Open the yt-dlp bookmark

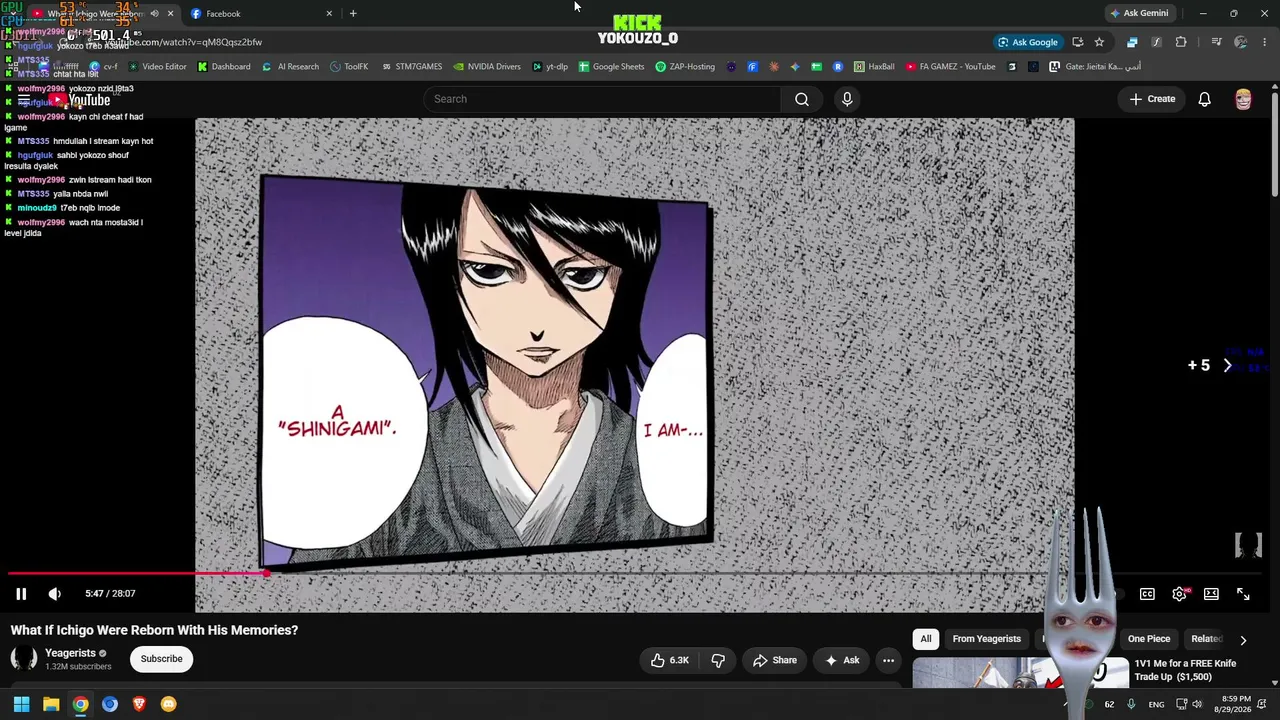coord(550,67)
